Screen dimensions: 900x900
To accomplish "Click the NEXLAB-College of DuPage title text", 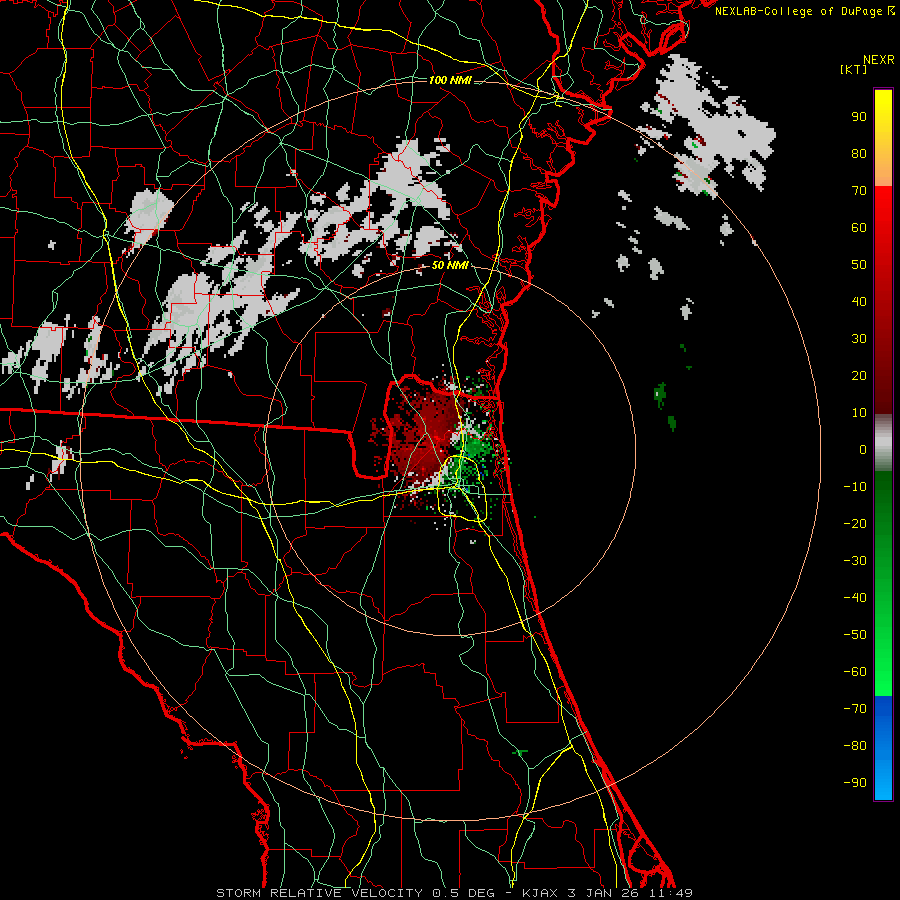I will (804, 11).
